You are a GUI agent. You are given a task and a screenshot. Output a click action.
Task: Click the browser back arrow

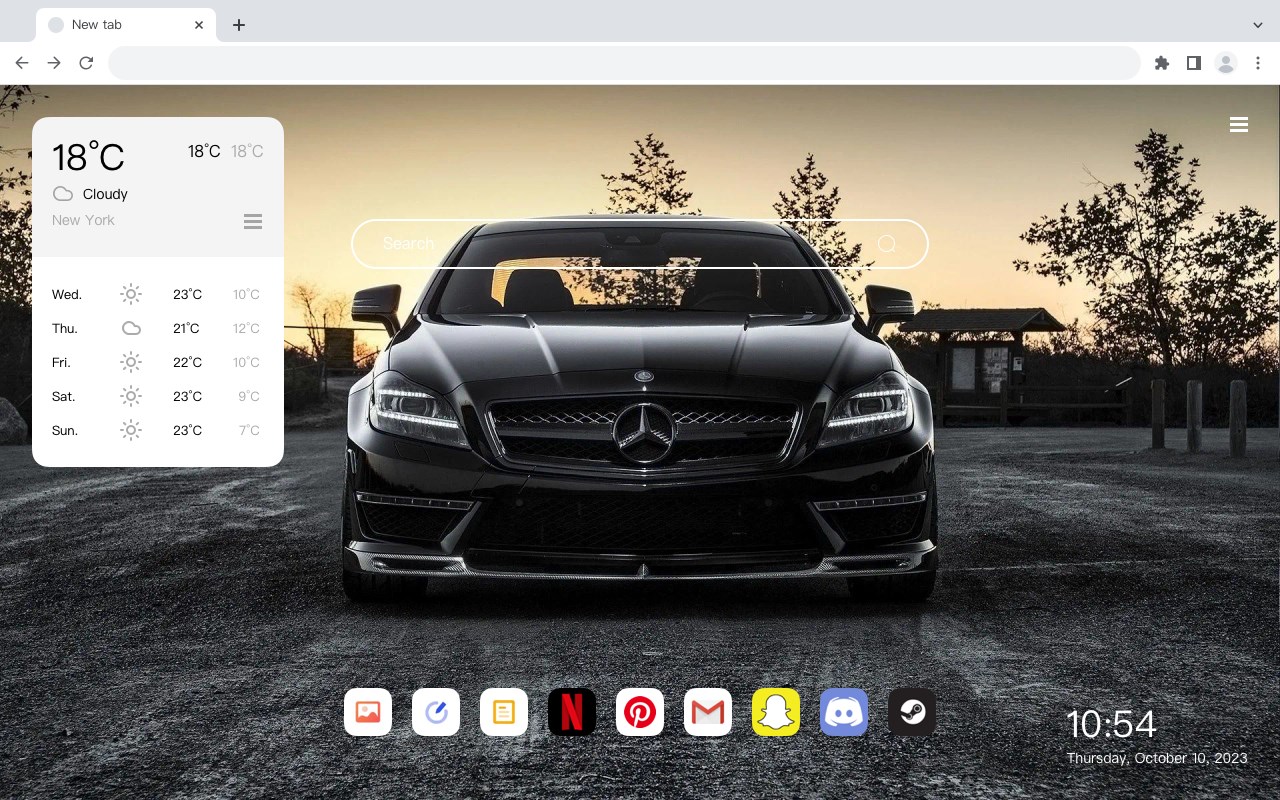tap(22, 63)
